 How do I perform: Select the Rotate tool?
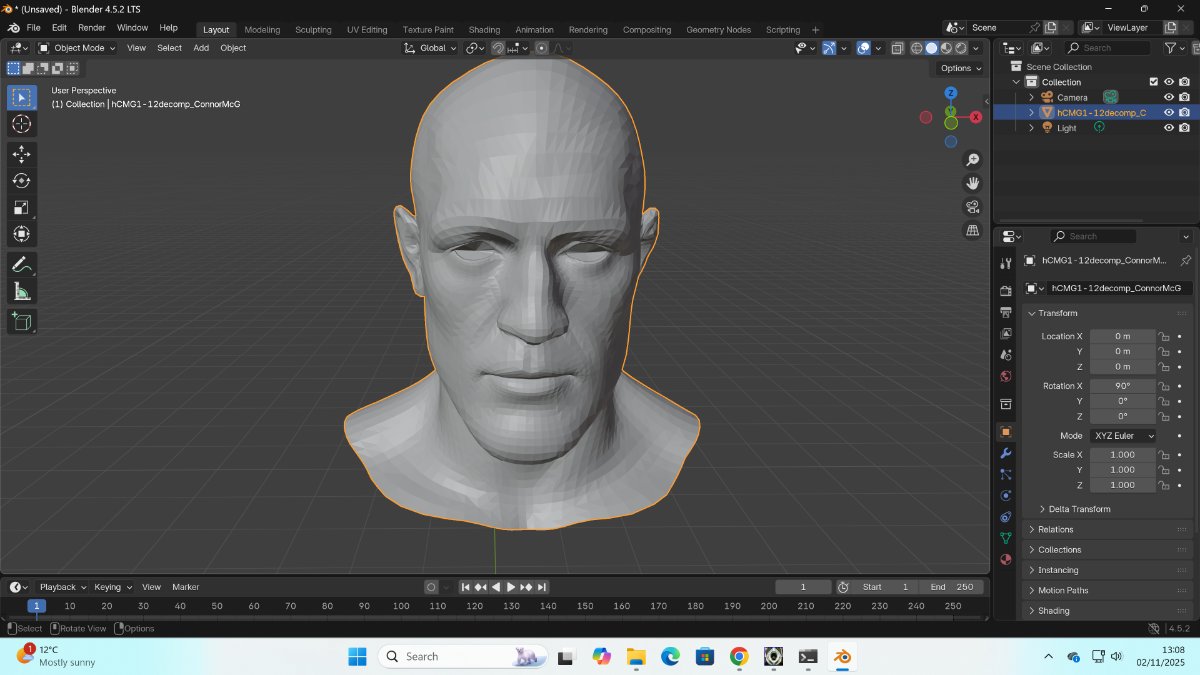coord(22,181)
